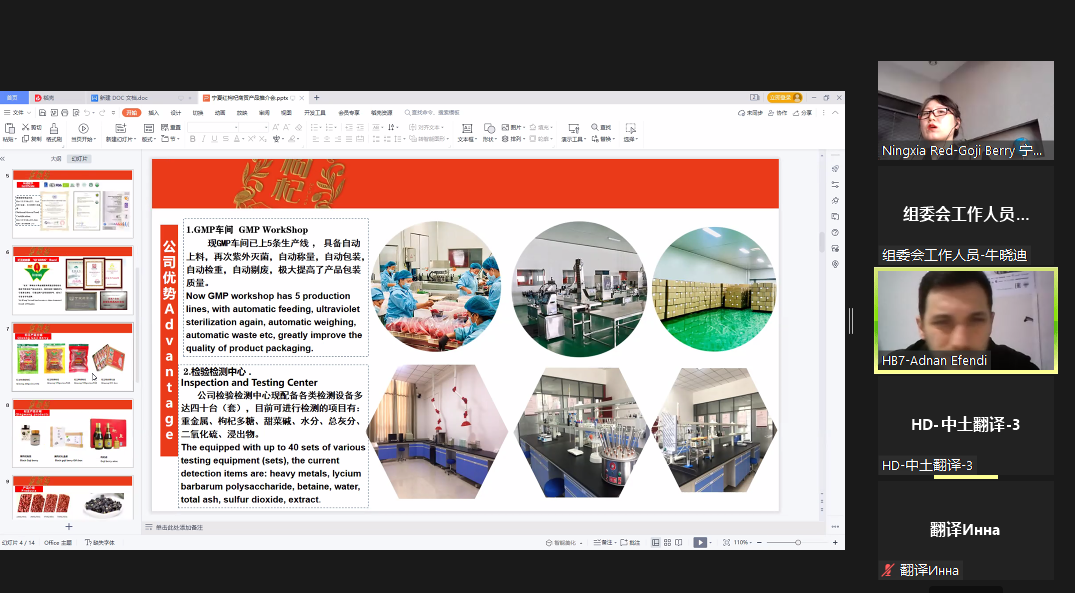Click the 分享 Share button
Screen dimensions: 1076x593
point(802,113)
